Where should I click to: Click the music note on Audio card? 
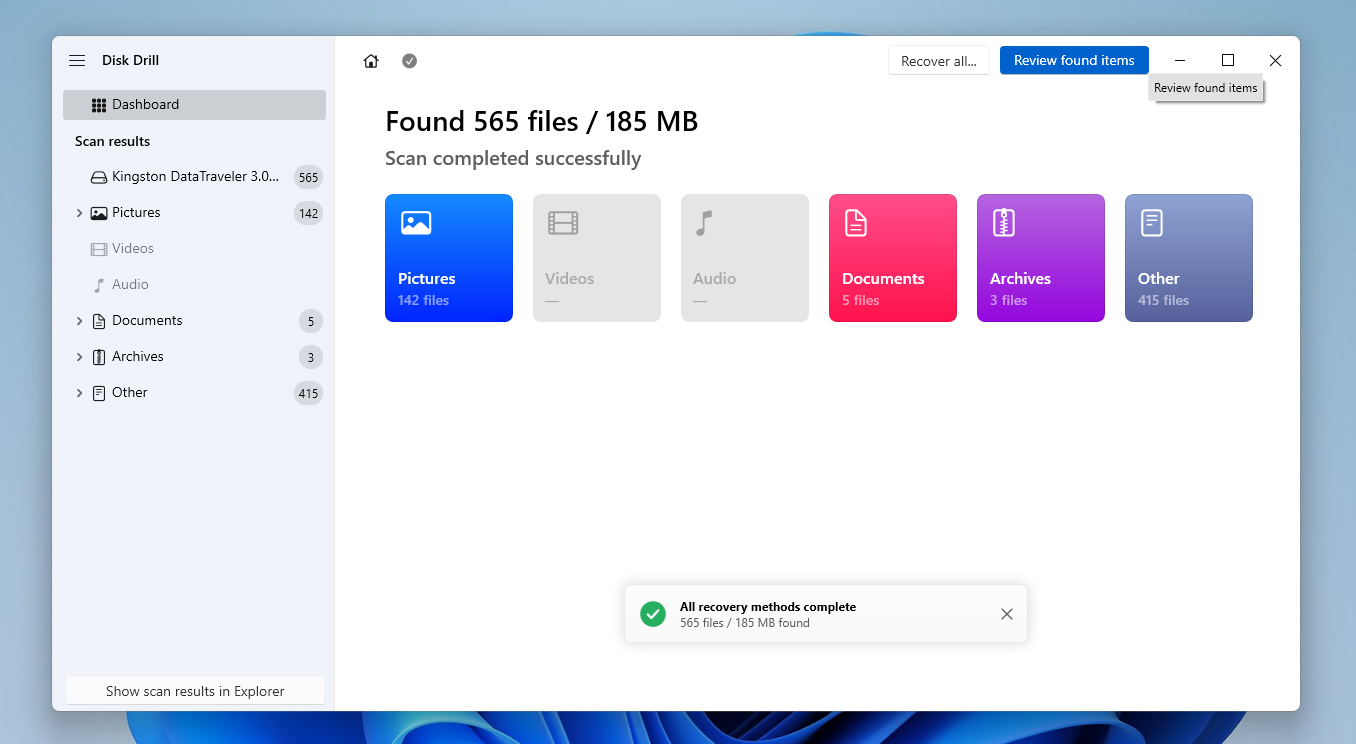click(x=705, y=223)
